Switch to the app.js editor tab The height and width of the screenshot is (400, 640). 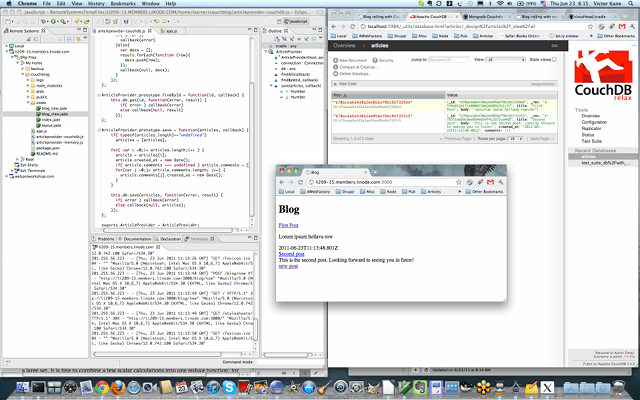[x=169, y=31]
